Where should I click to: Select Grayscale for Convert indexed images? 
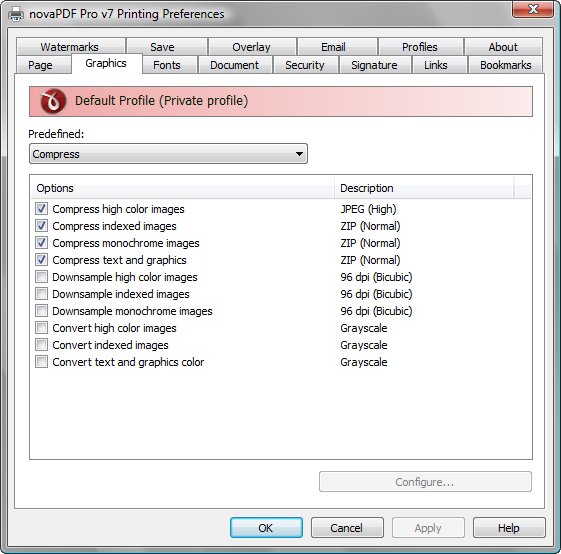(364, 345)
